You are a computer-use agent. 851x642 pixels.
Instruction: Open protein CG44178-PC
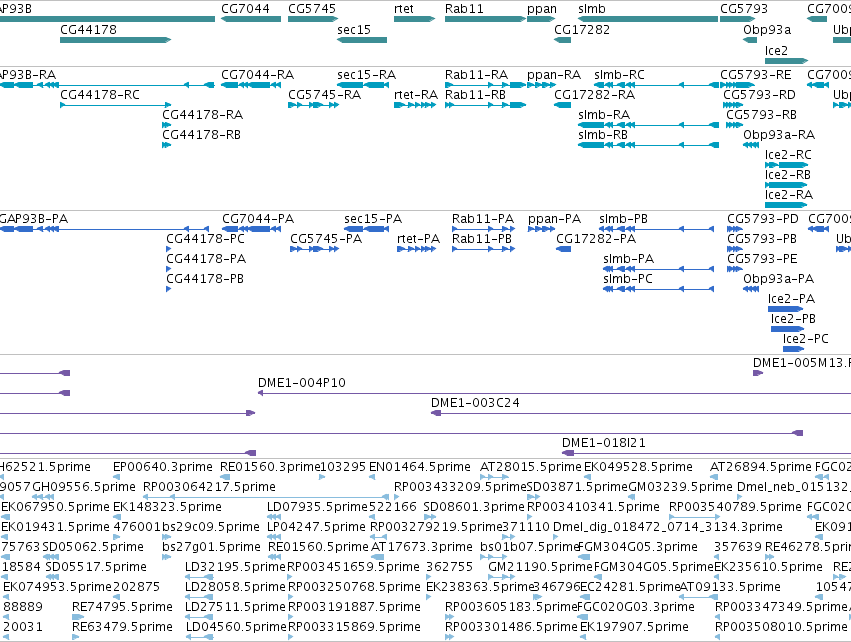point(205,239)
